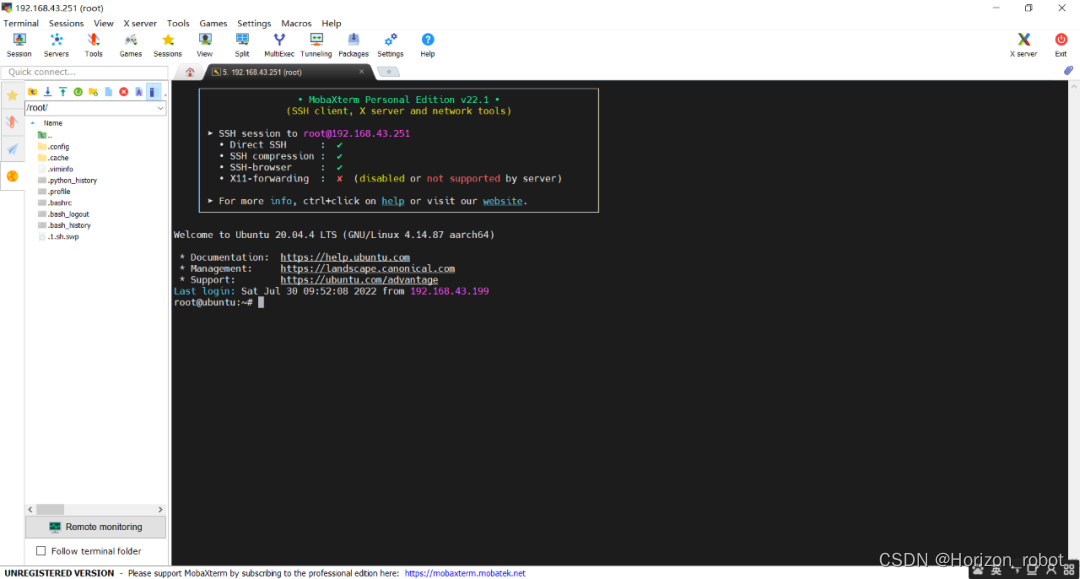The image size is (1080, 579).
Task: Click the Name column sort arrow
Action: pyautogui.click(x=32, y=123)
